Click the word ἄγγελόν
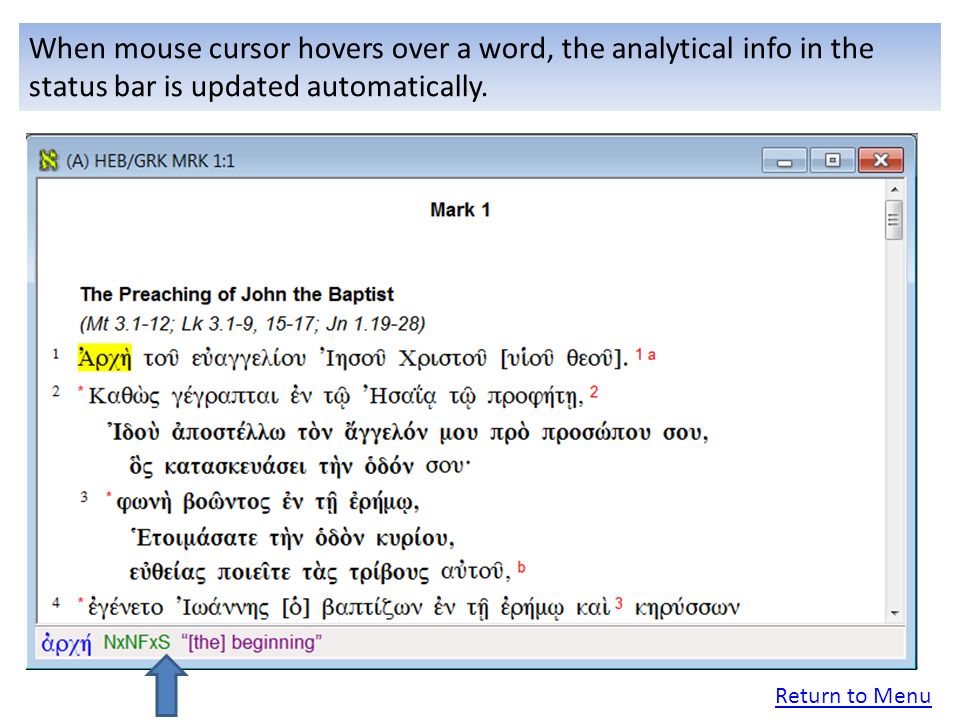Screen dimensions: 960x720 386,432
